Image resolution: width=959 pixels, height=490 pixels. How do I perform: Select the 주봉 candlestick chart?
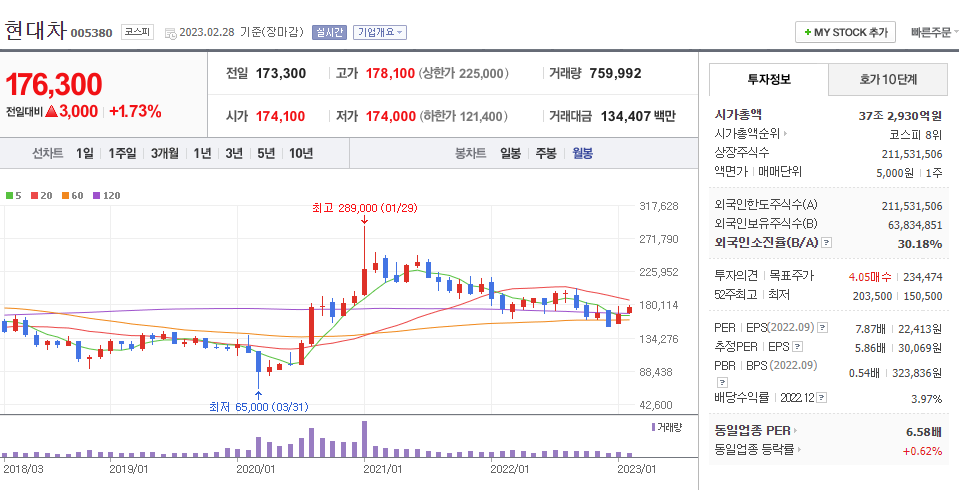tap(546, 154)
